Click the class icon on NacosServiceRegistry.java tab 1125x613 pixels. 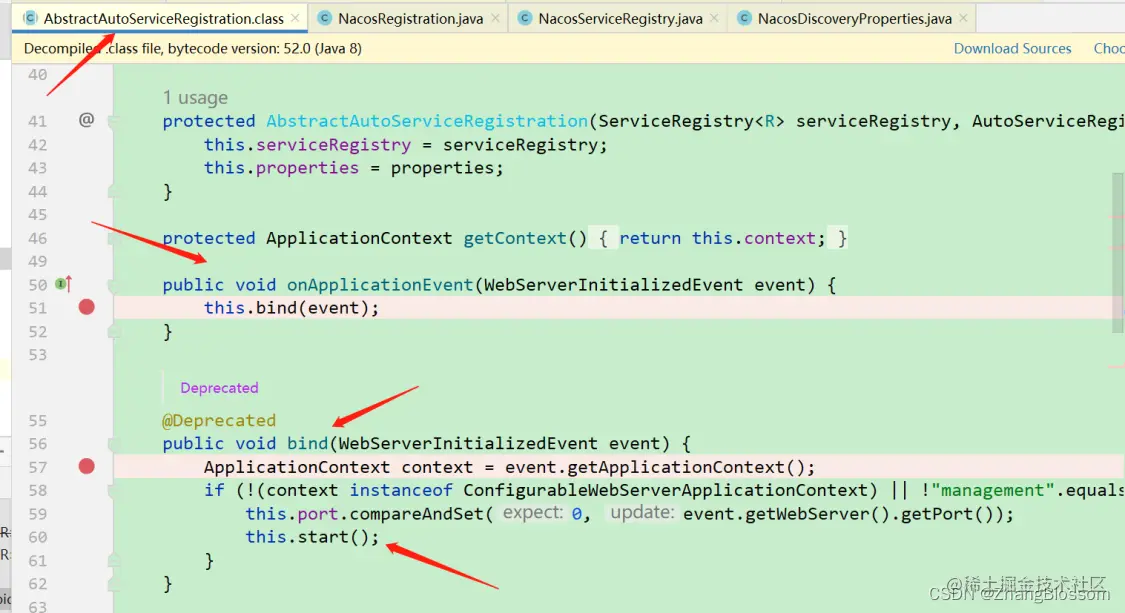[x=524, y=19]
